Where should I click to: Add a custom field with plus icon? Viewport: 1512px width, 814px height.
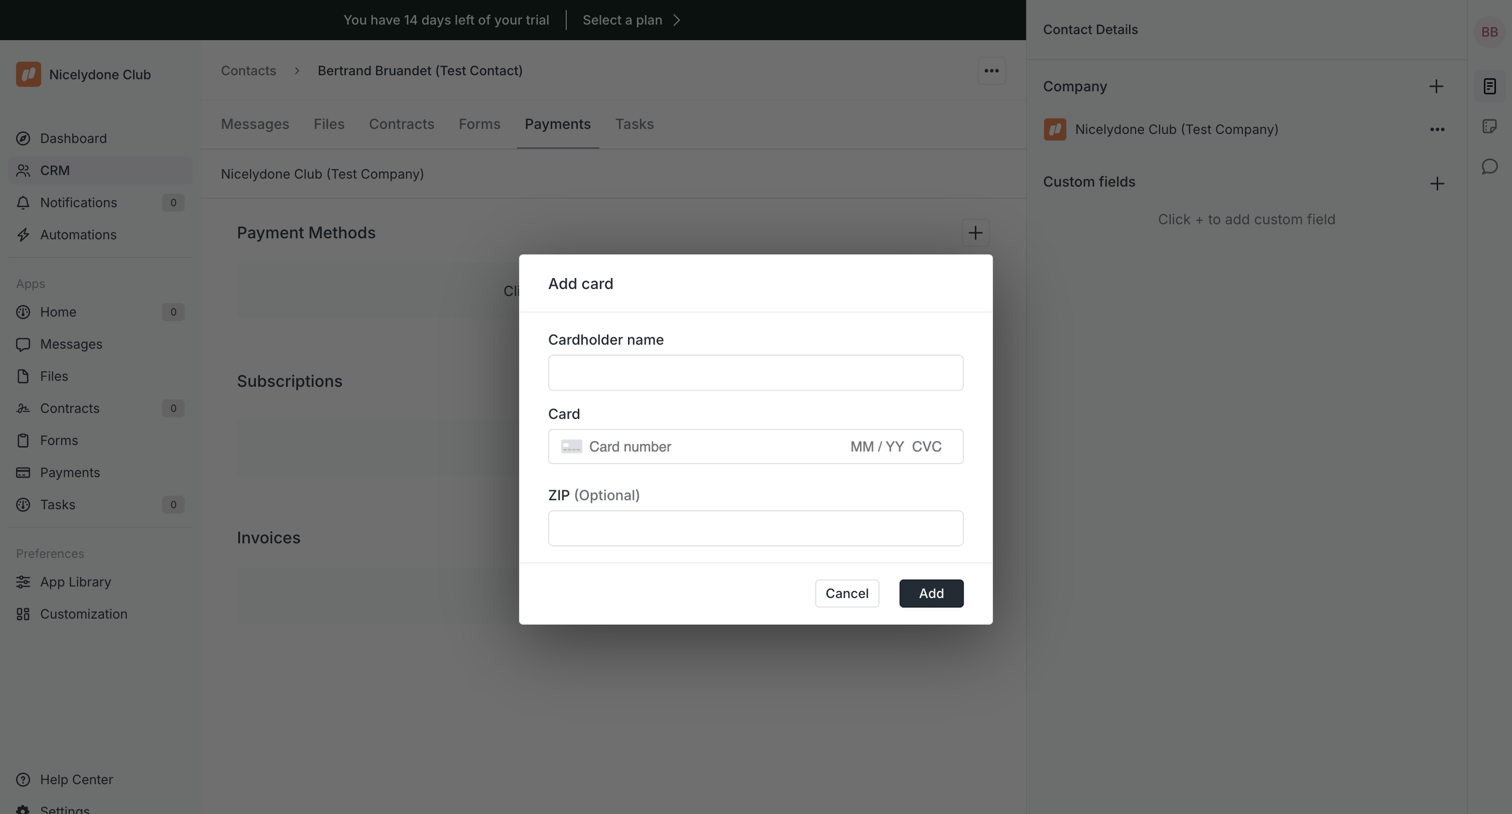[x=1436, y=183]
